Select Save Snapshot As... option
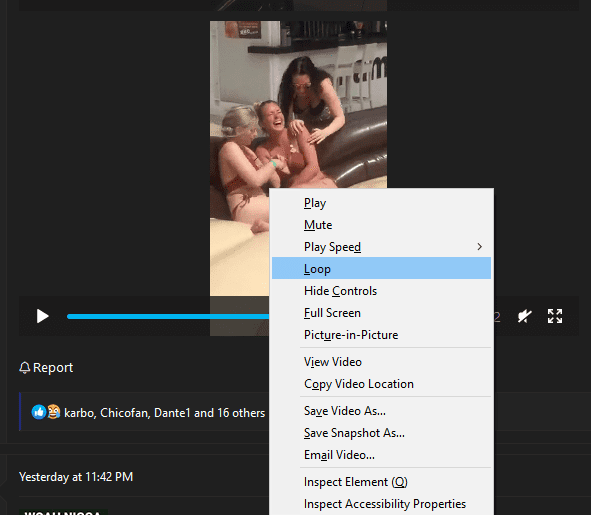This screenshot has height=515, width=591. click(x=381, y=433)
